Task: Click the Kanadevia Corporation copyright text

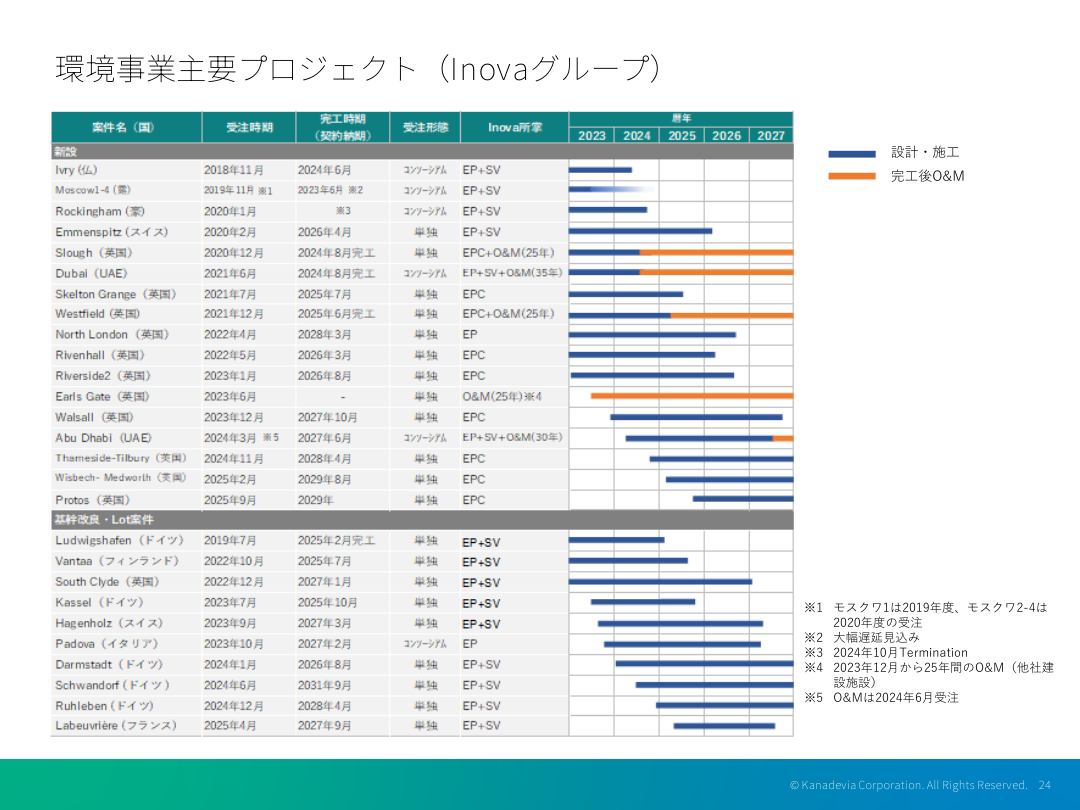Action: pyautogui.click(x=908, y=785)
